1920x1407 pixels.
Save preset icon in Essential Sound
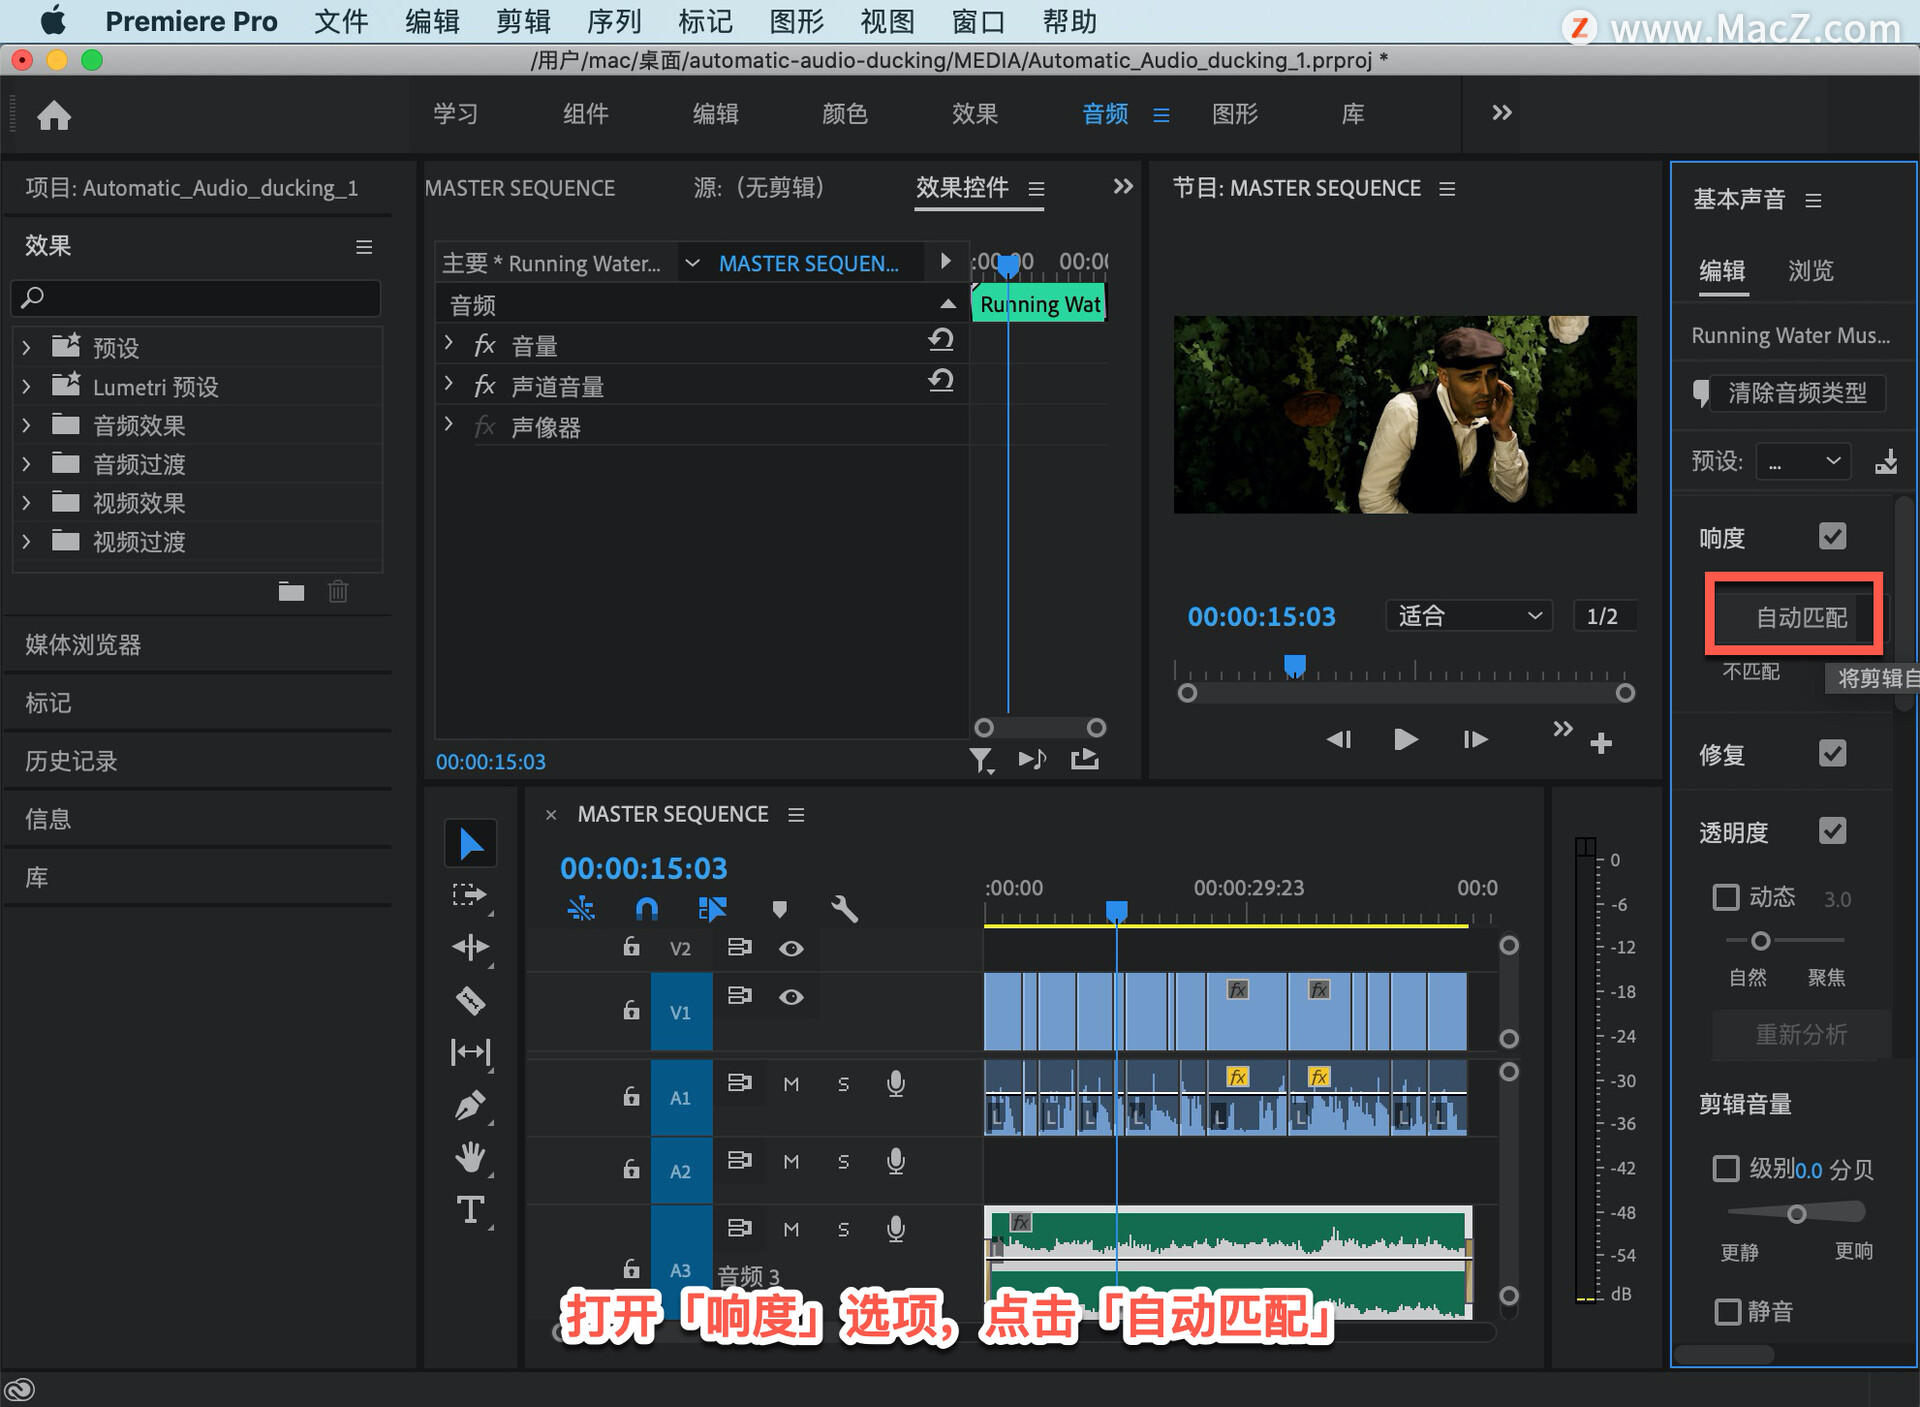click(1886, 461)
